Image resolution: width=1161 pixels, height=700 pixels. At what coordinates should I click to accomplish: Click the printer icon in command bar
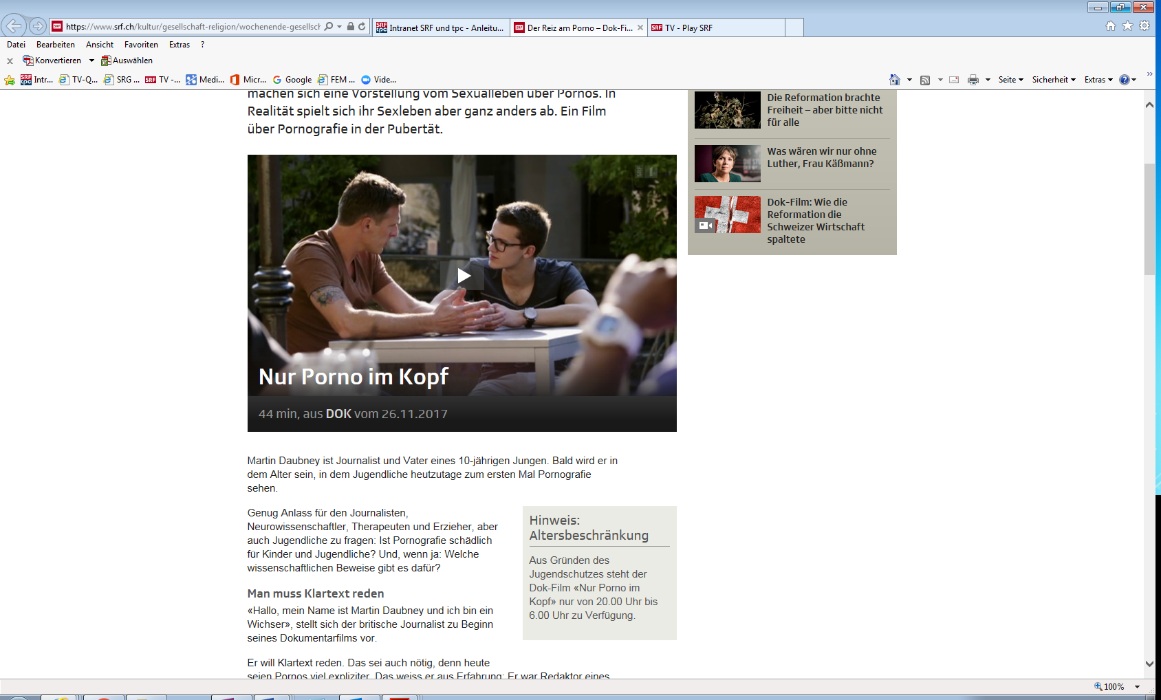tap(973, 79)
